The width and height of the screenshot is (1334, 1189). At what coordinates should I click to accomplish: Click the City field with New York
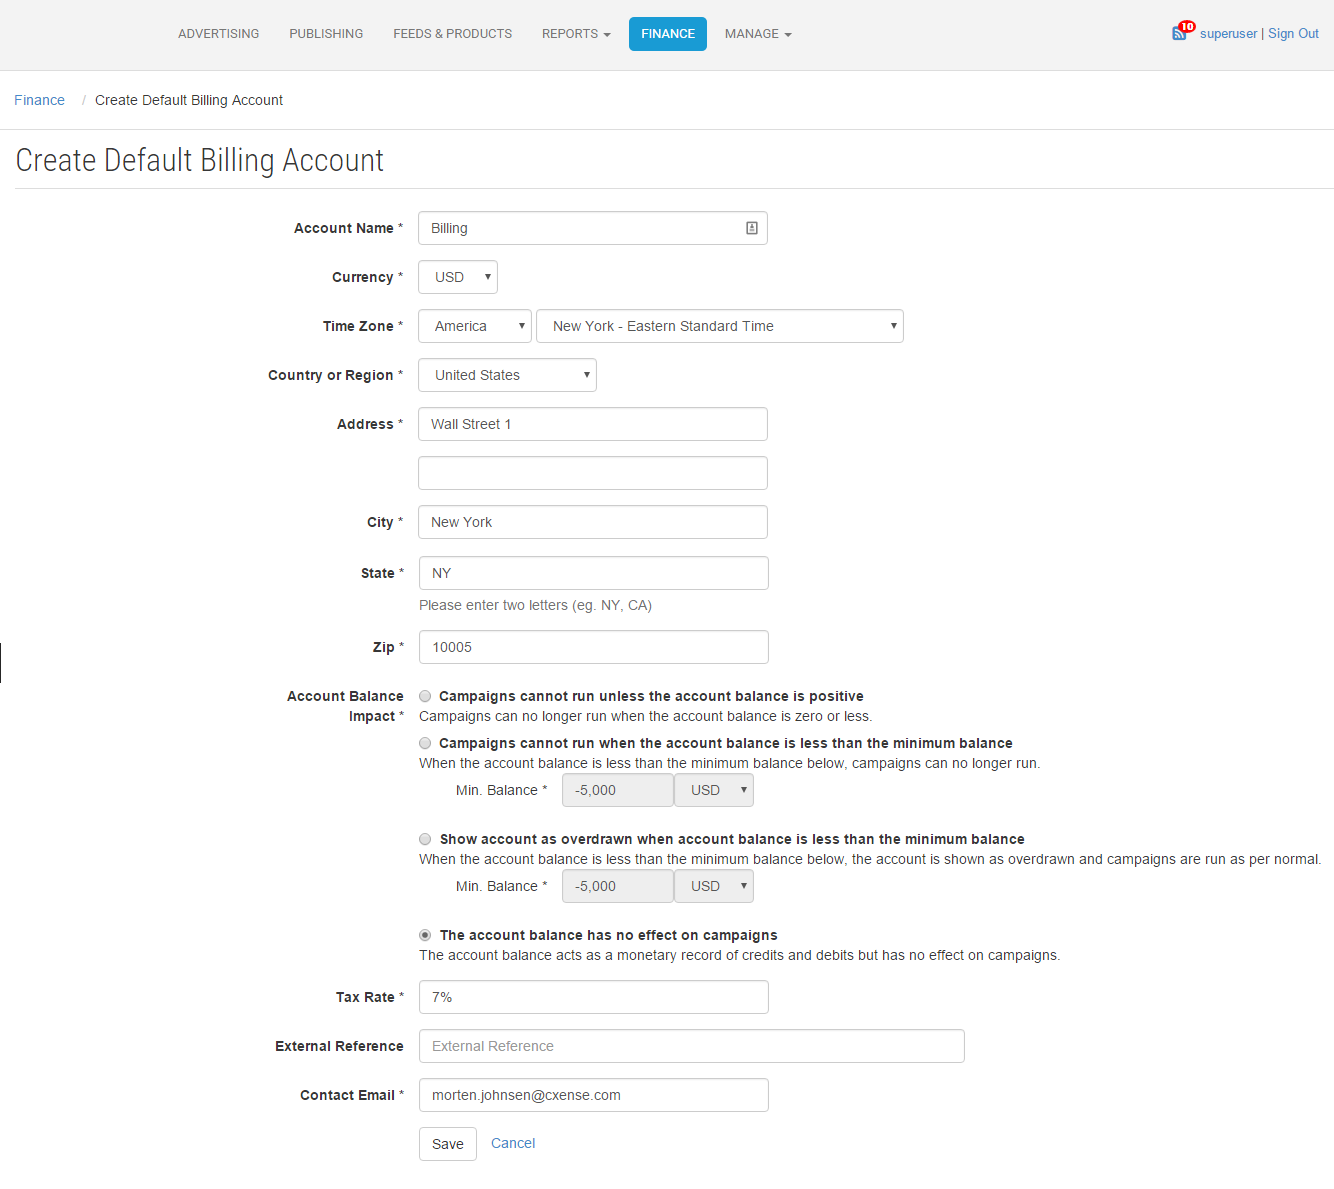(x=593, y=522)
